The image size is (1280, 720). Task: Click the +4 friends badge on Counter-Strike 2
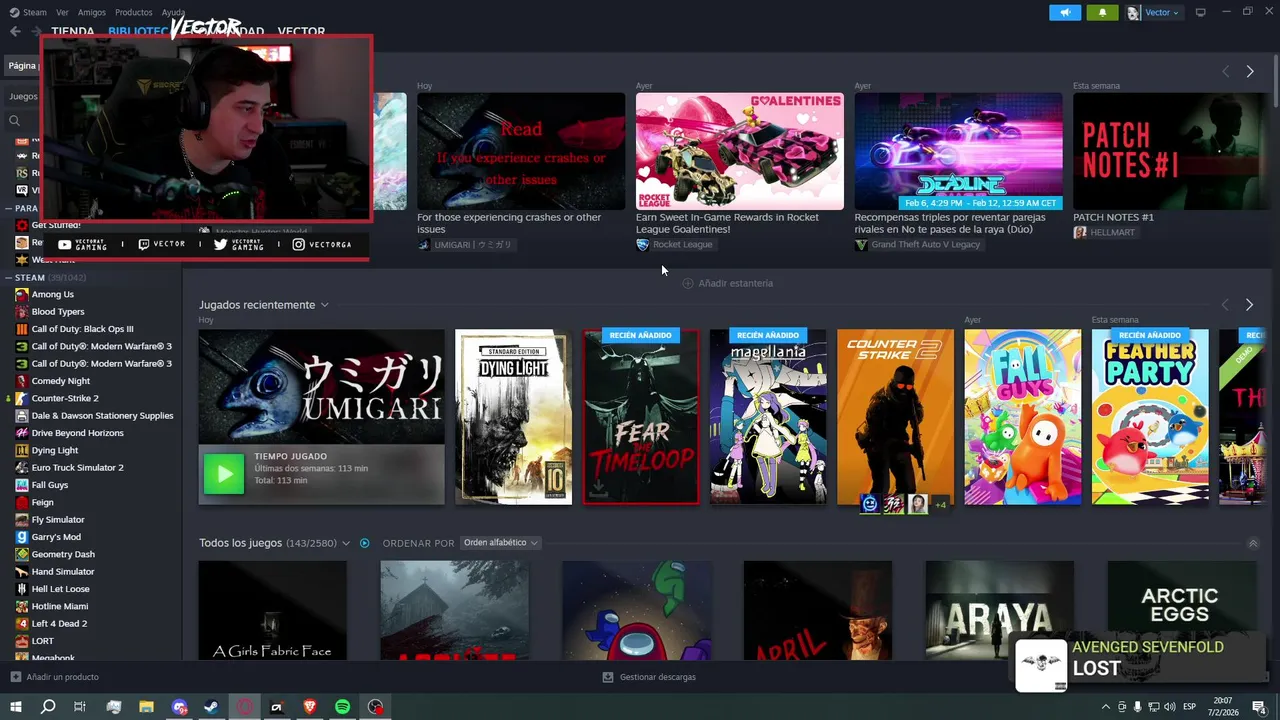coord(940,505)
